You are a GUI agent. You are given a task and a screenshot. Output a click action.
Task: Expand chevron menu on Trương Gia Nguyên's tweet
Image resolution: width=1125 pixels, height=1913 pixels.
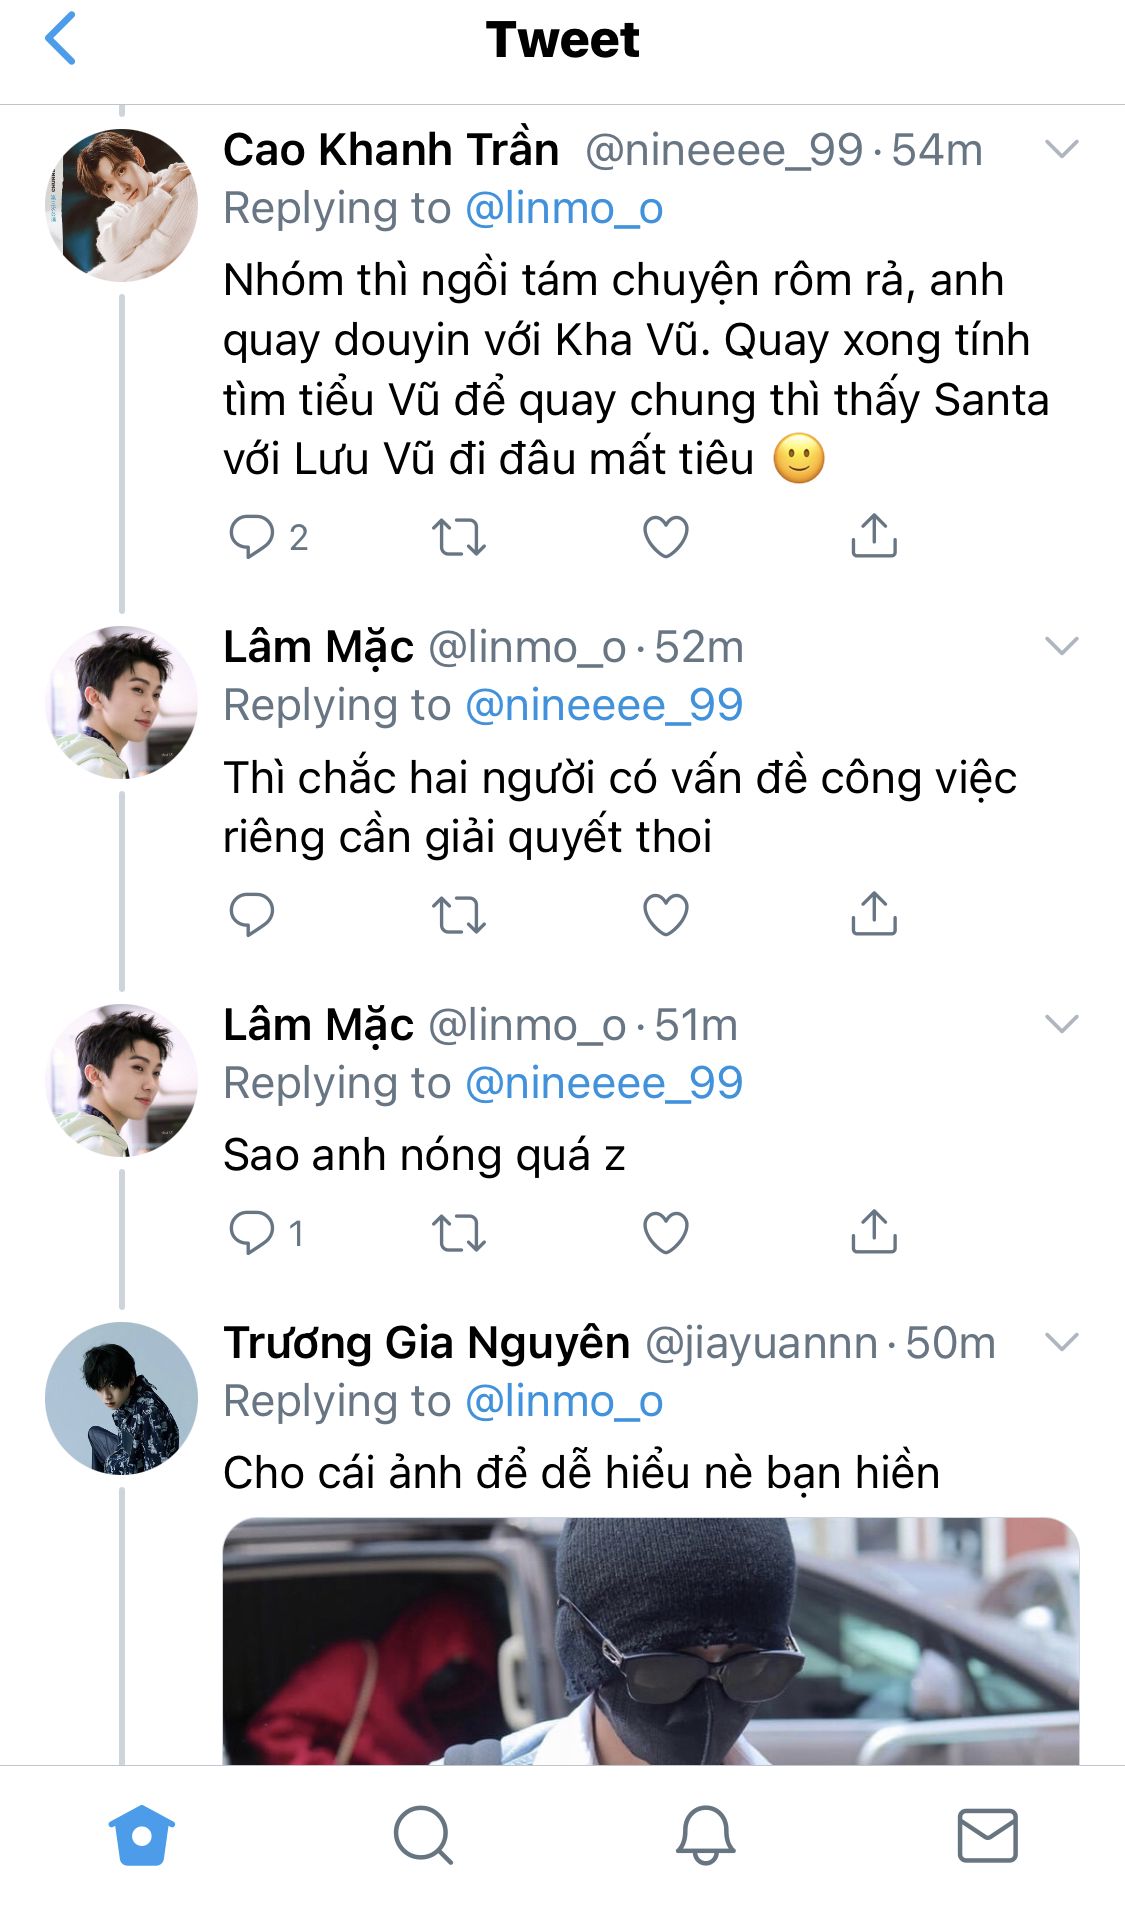coord(1061,1341)
